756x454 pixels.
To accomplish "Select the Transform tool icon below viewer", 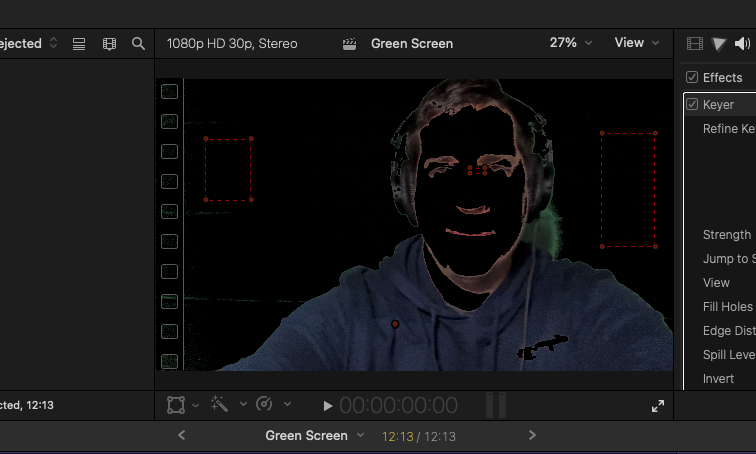I will tap(176, 404).
